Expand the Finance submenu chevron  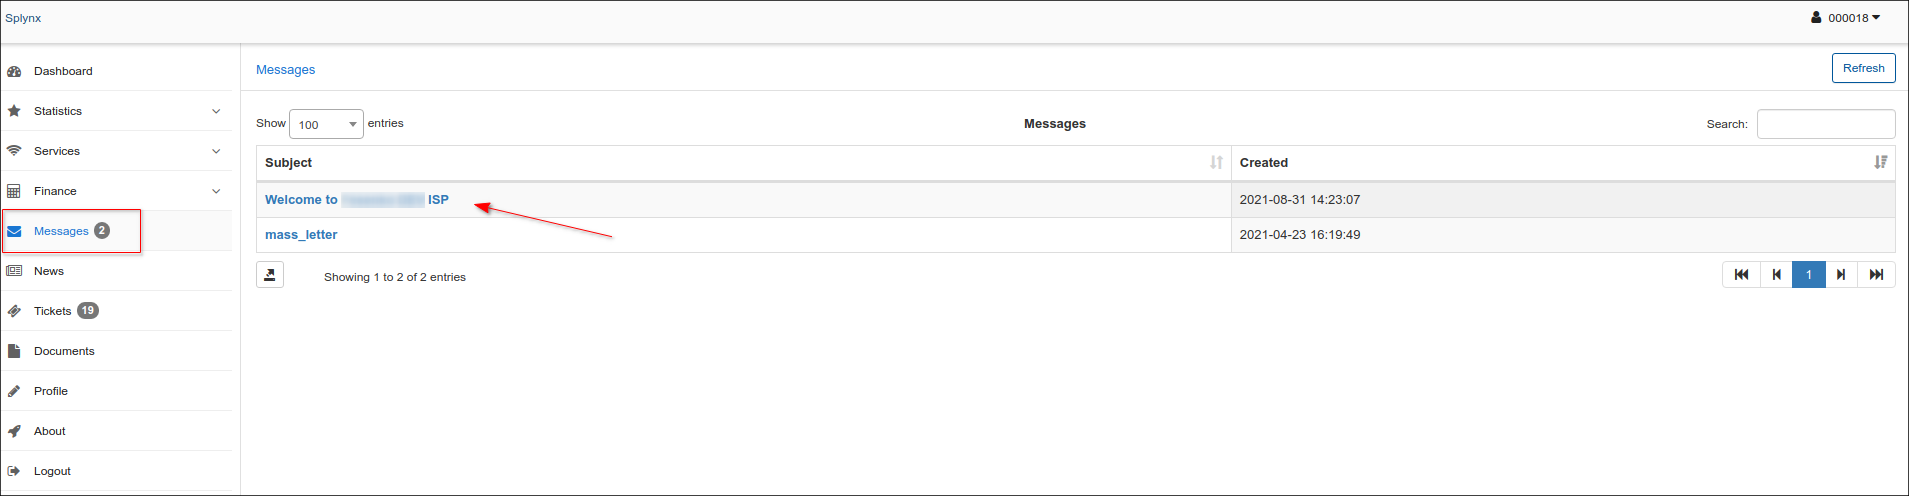tap(216, 191)
